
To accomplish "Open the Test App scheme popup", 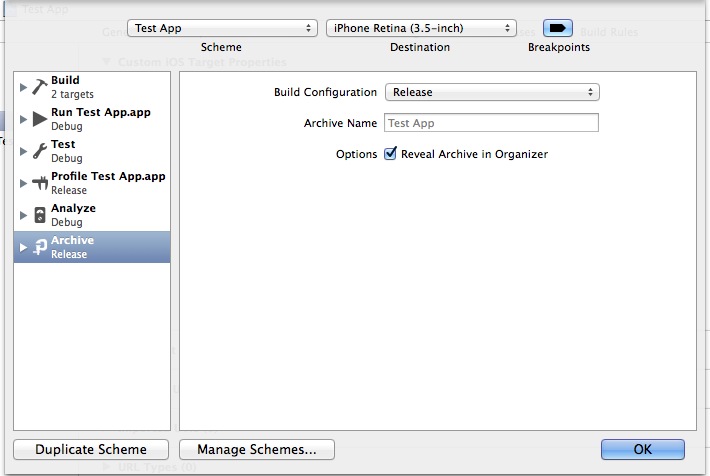I will 222,28.
